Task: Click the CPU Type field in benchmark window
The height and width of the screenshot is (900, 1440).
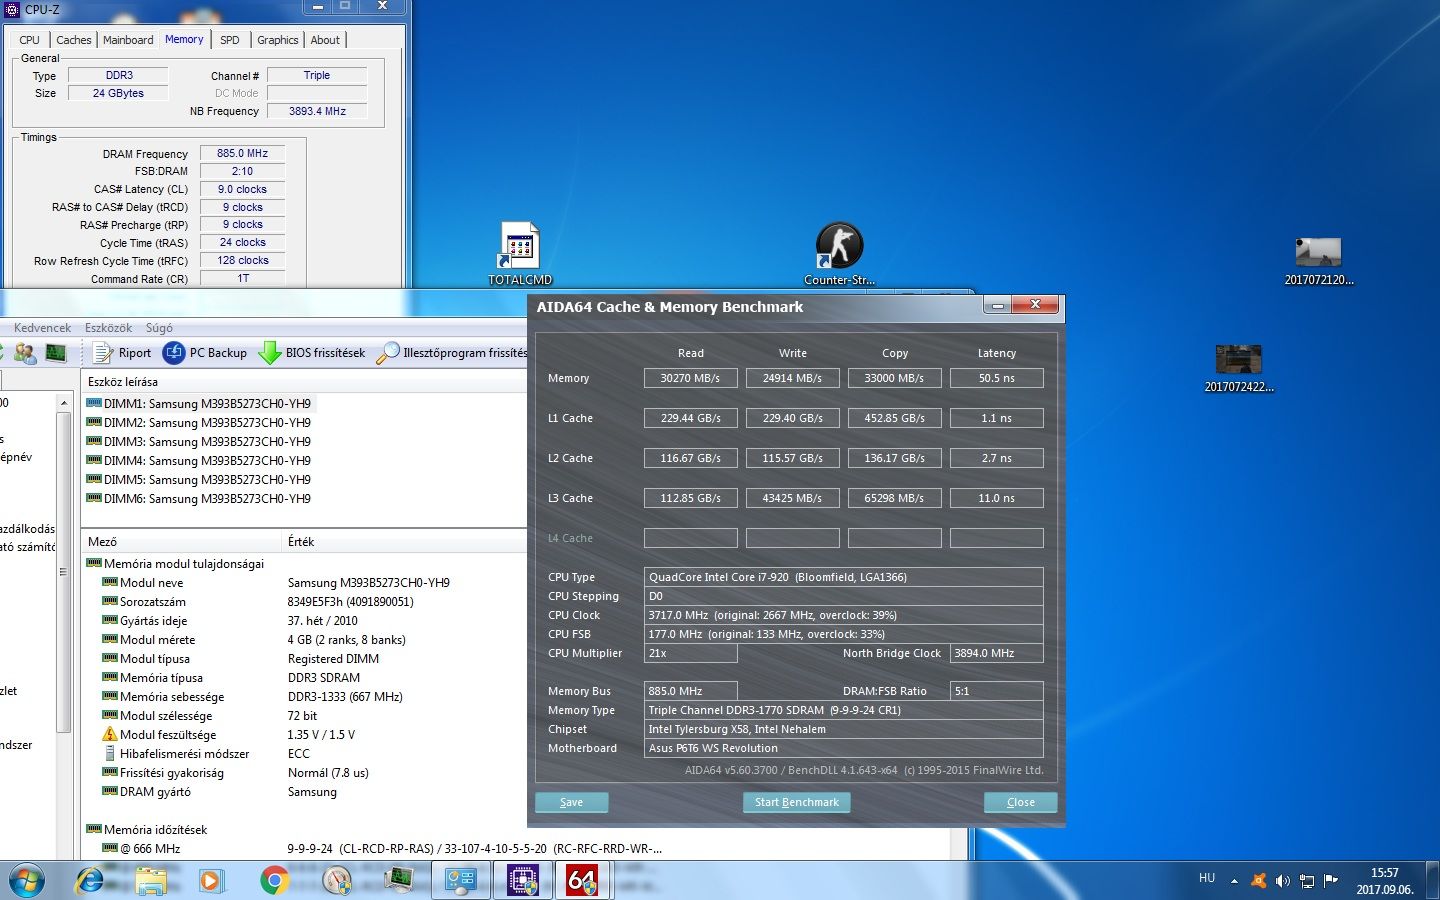Action: coord(843,577)
